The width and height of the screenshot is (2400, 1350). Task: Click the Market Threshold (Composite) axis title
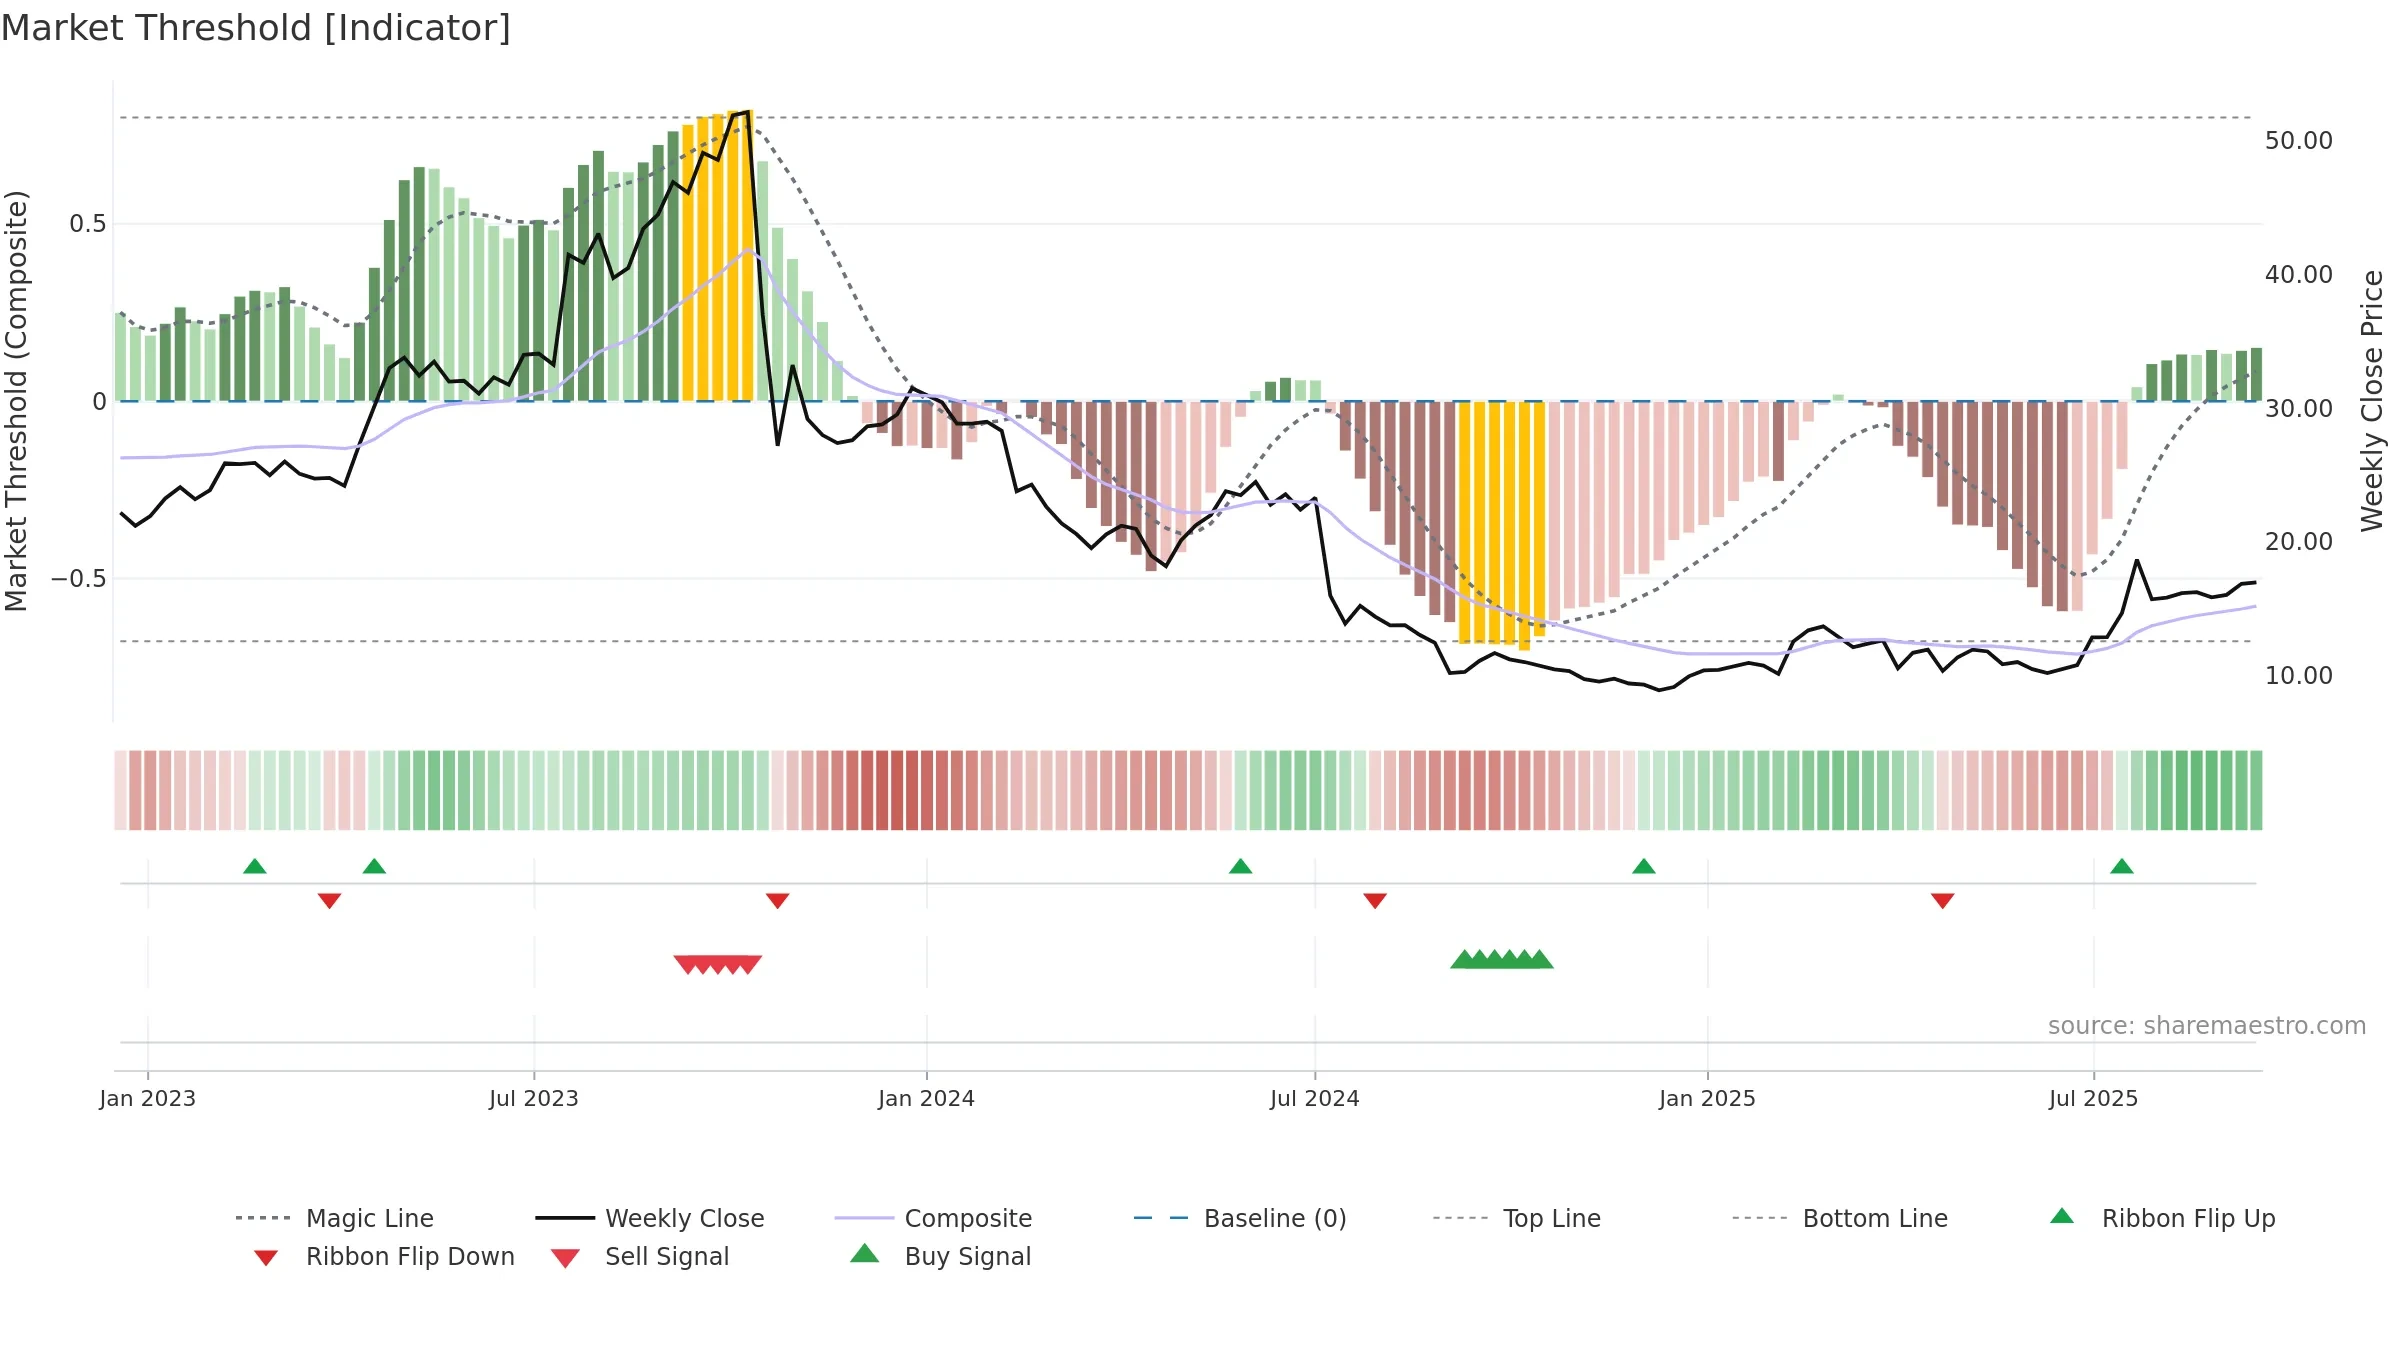pos(16,401)
